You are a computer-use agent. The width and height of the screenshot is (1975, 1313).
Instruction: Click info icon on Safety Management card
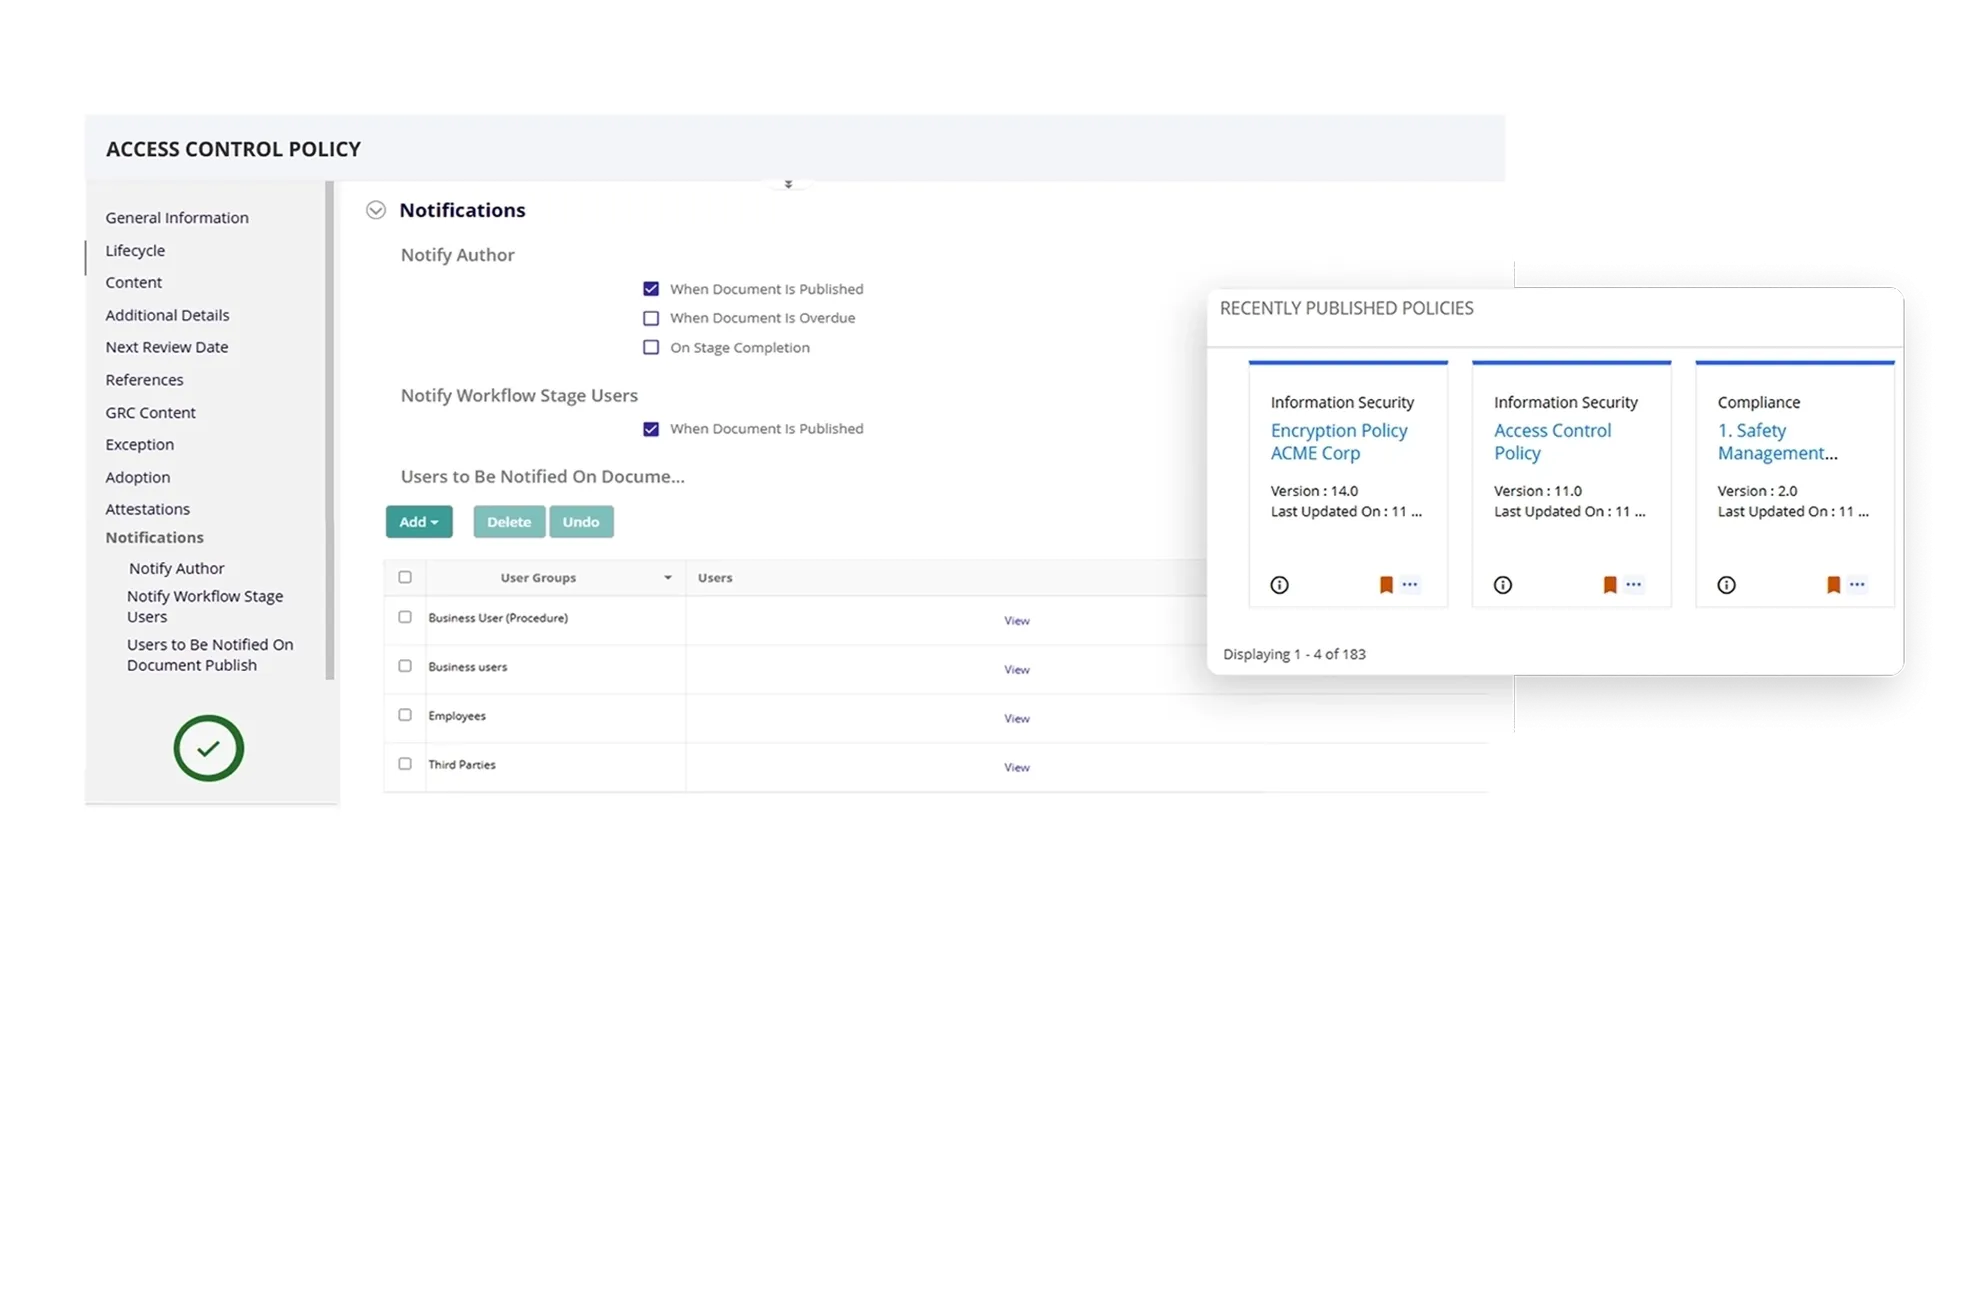[x=1726, y=585]
